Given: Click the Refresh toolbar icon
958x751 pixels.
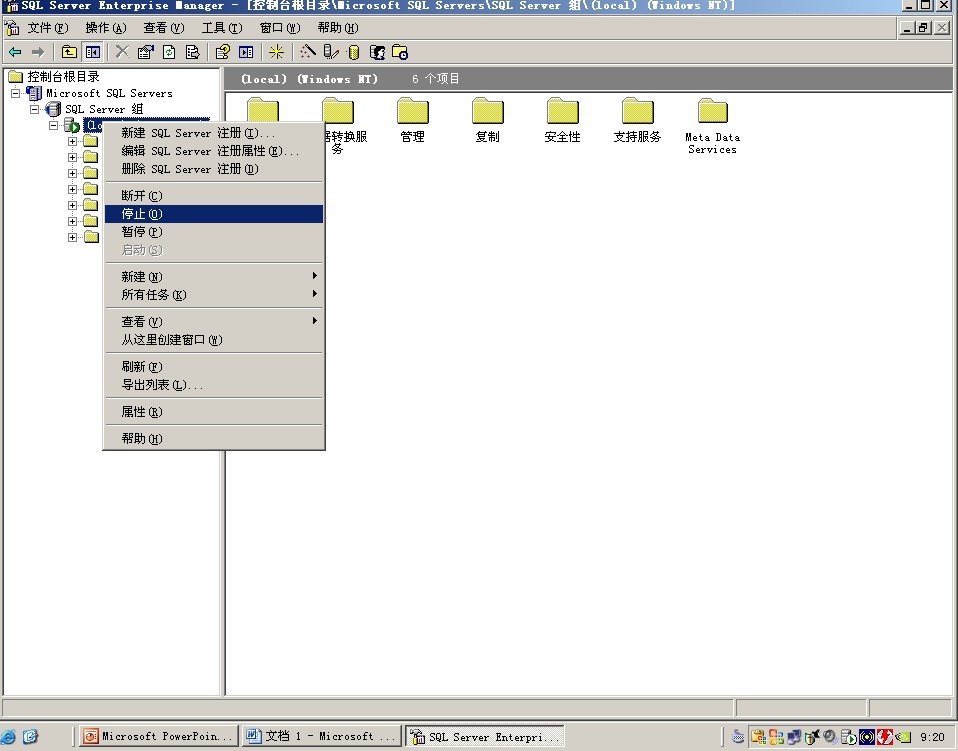Looking at the screenshot, I should click(169, 53).
